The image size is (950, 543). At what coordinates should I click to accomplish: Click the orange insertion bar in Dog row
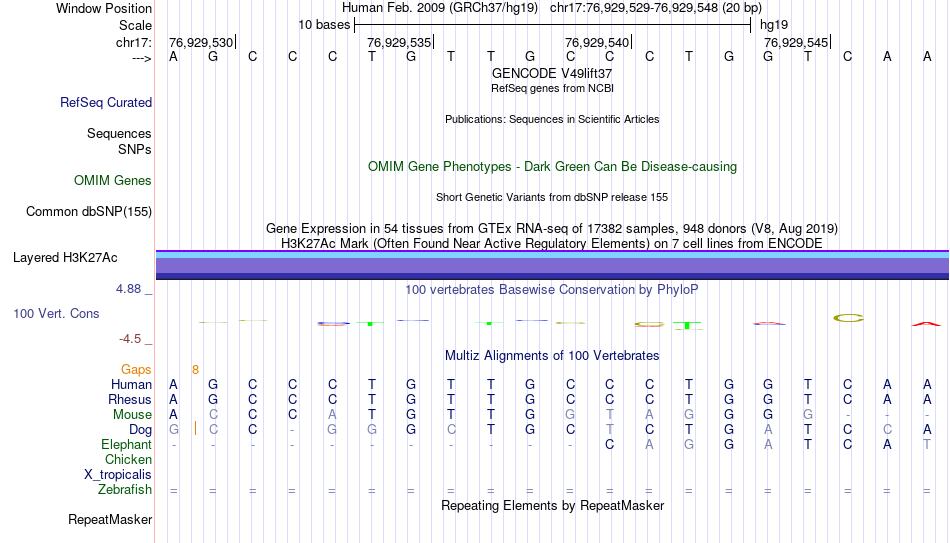[195, 428]
